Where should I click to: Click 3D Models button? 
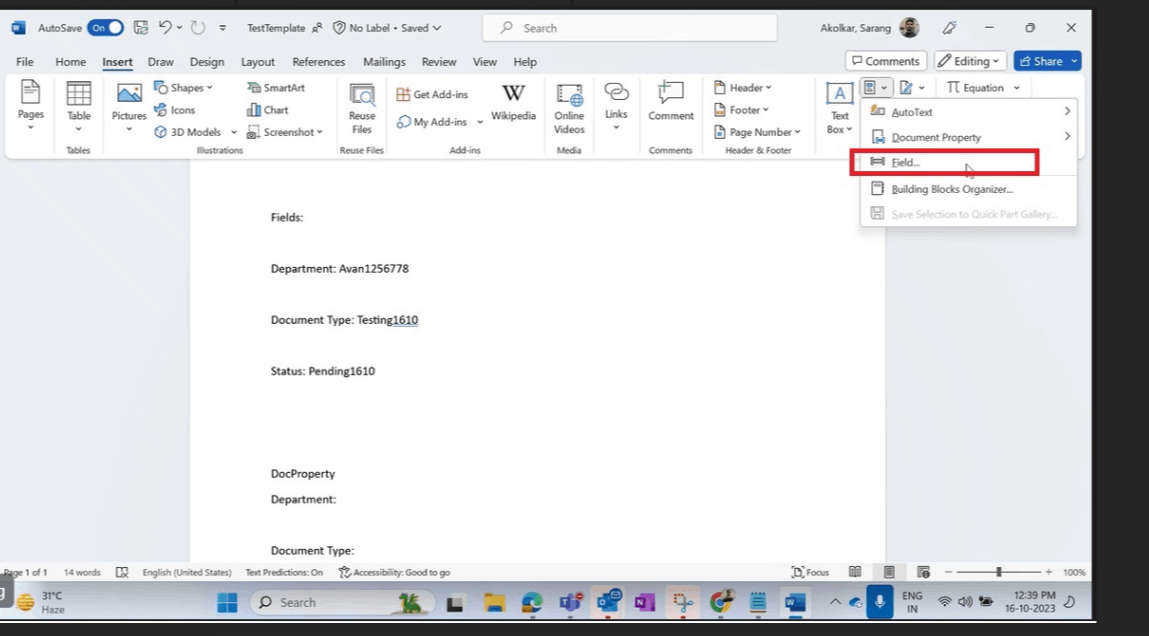(x=188, y=132)
